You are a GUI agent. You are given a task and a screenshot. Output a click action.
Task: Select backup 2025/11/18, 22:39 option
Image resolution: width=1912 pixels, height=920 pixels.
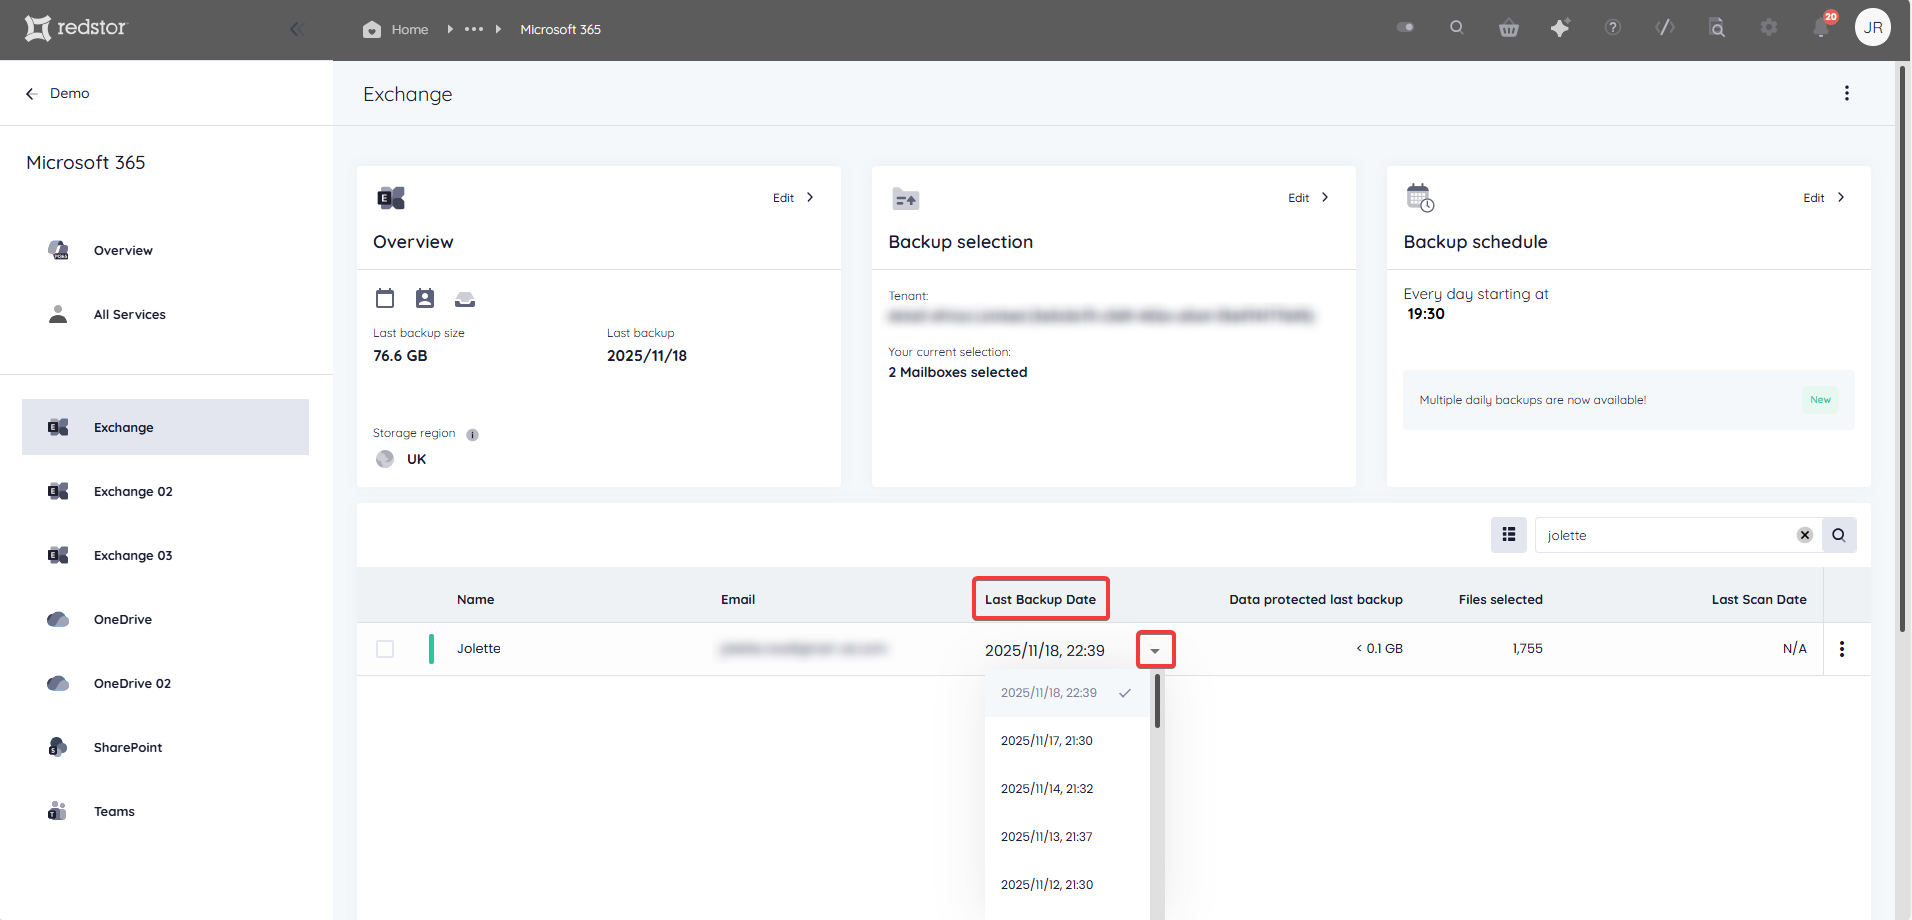pyautogui.click(x=1066, y=693)
